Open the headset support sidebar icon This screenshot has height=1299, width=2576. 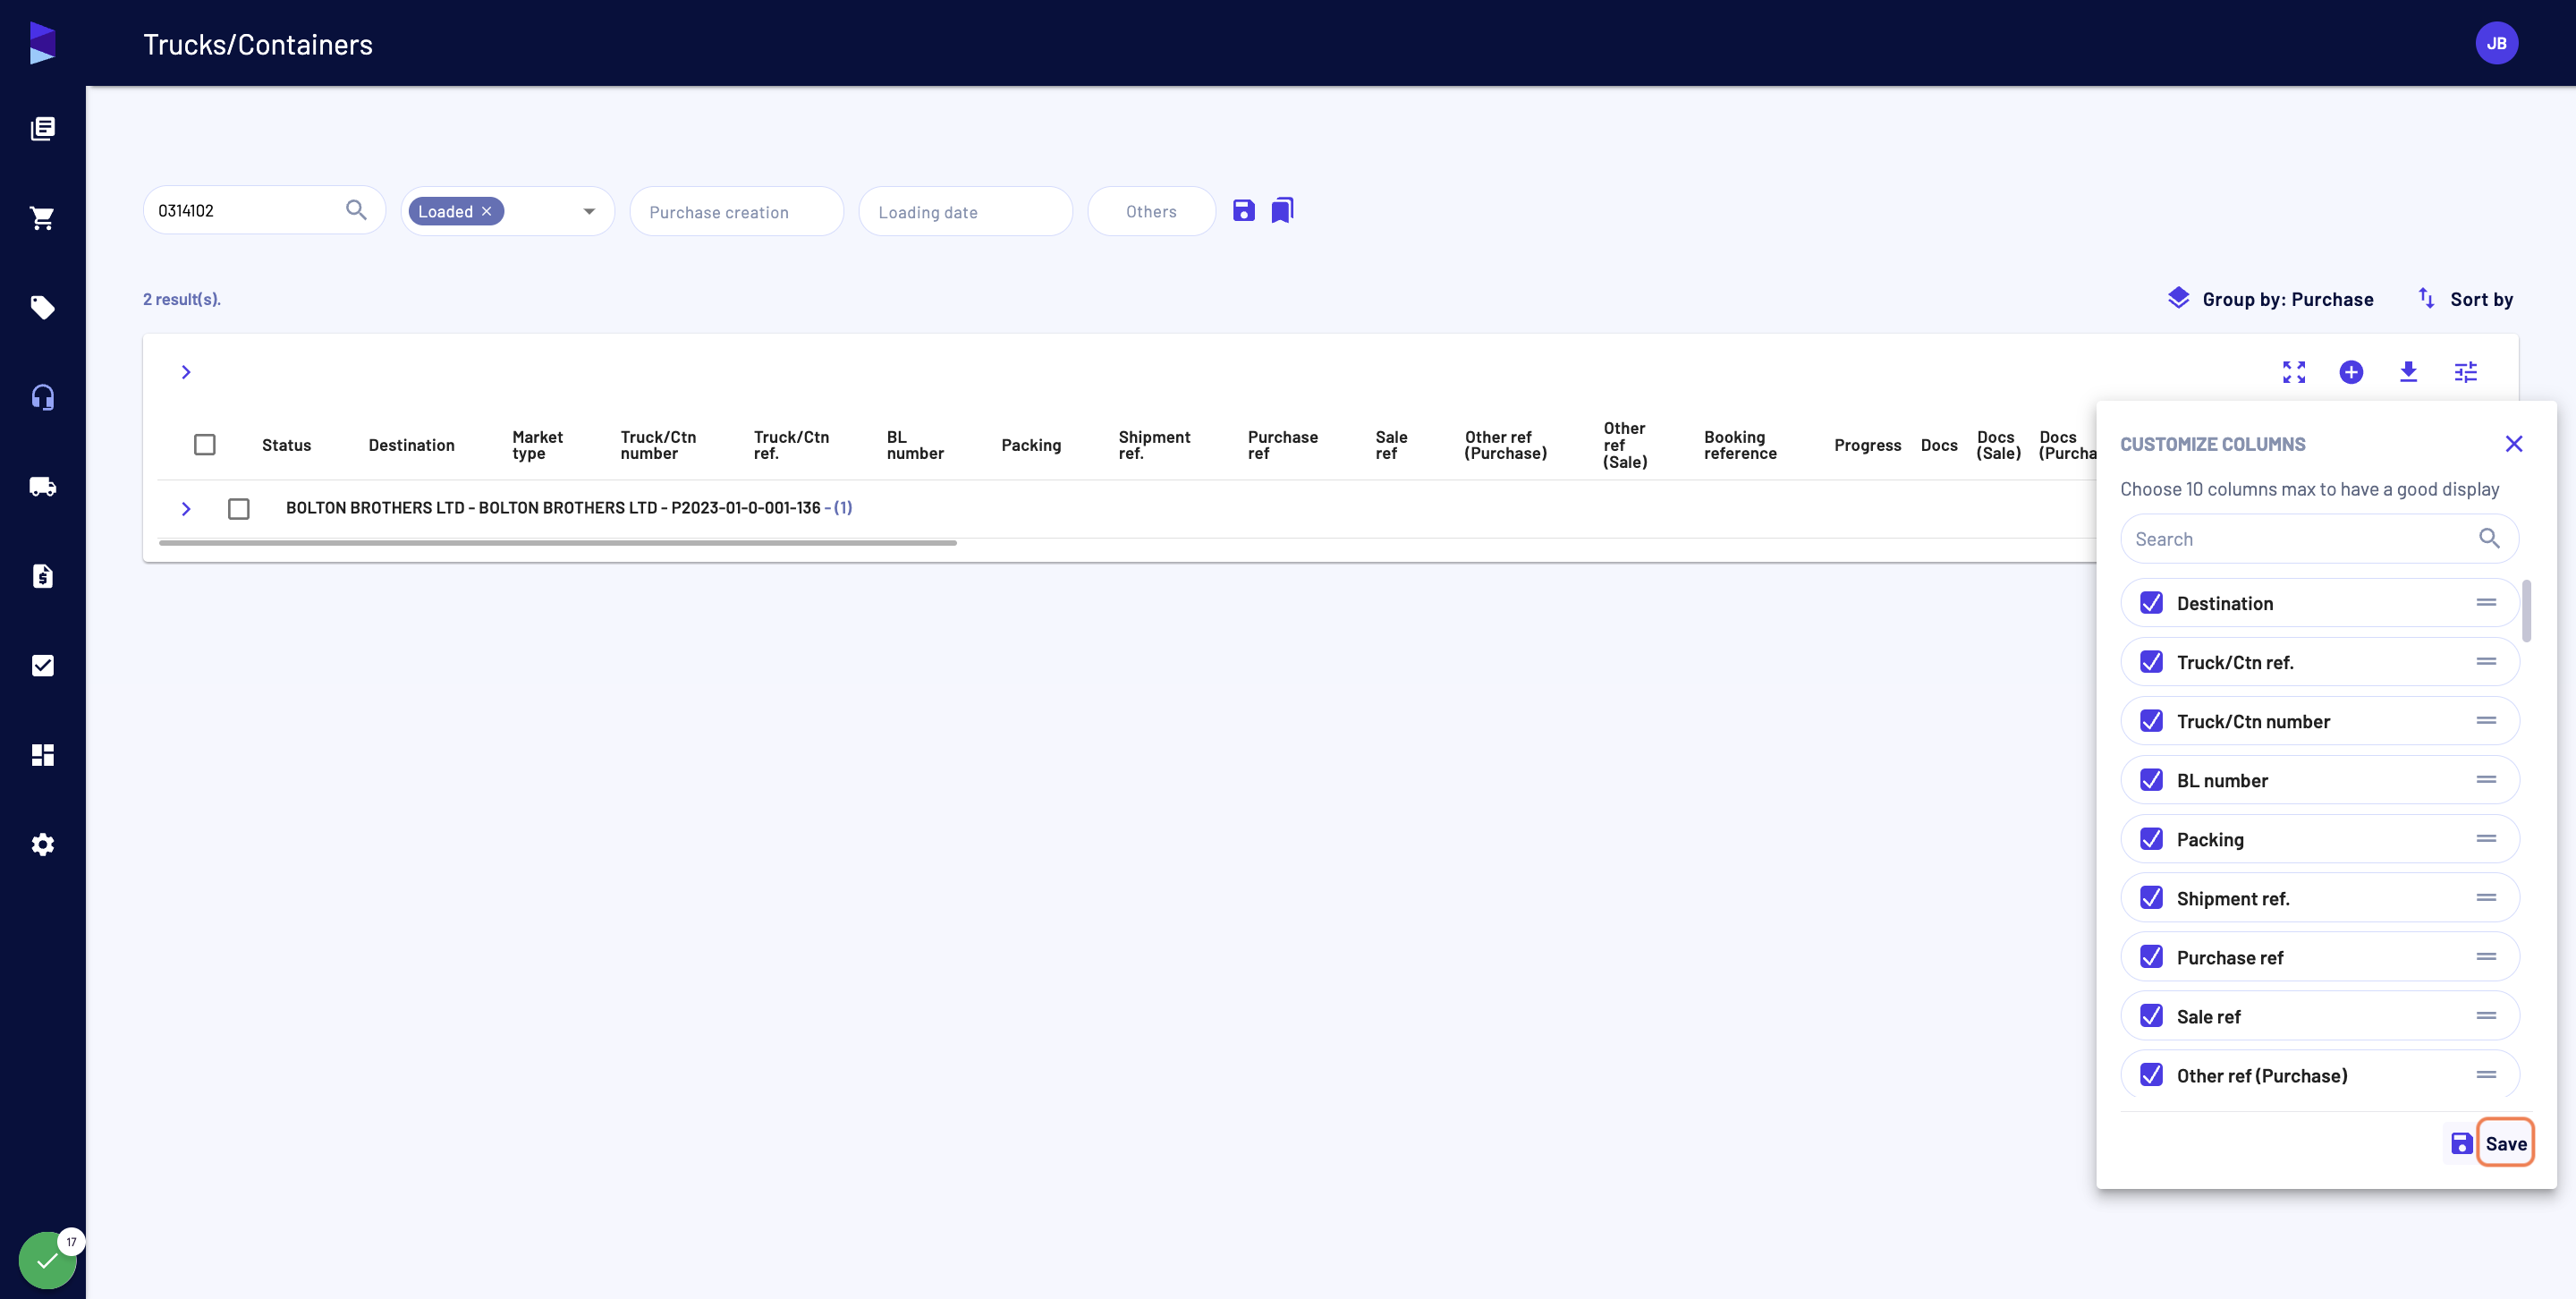pyautogui.click(x=43, y=397)
